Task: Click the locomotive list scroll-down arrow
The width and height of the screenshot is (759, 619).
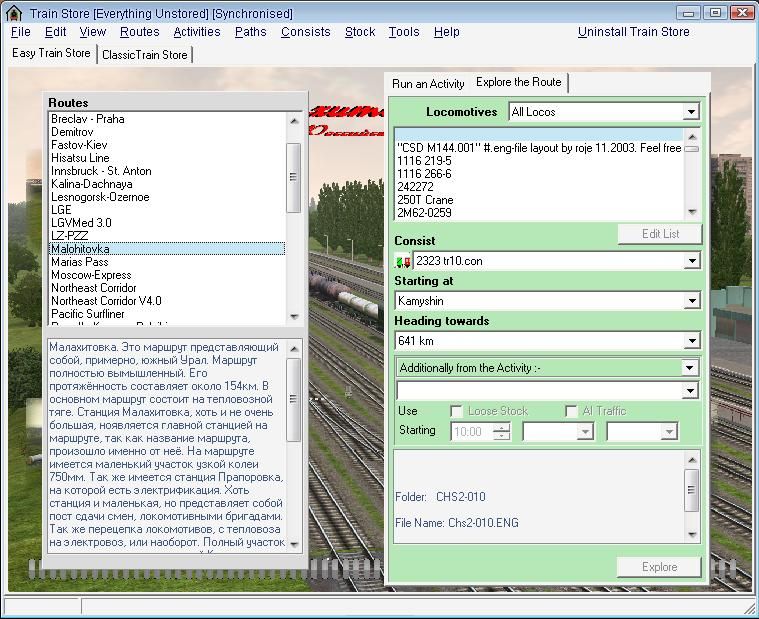Action: (x=691, y=212)
